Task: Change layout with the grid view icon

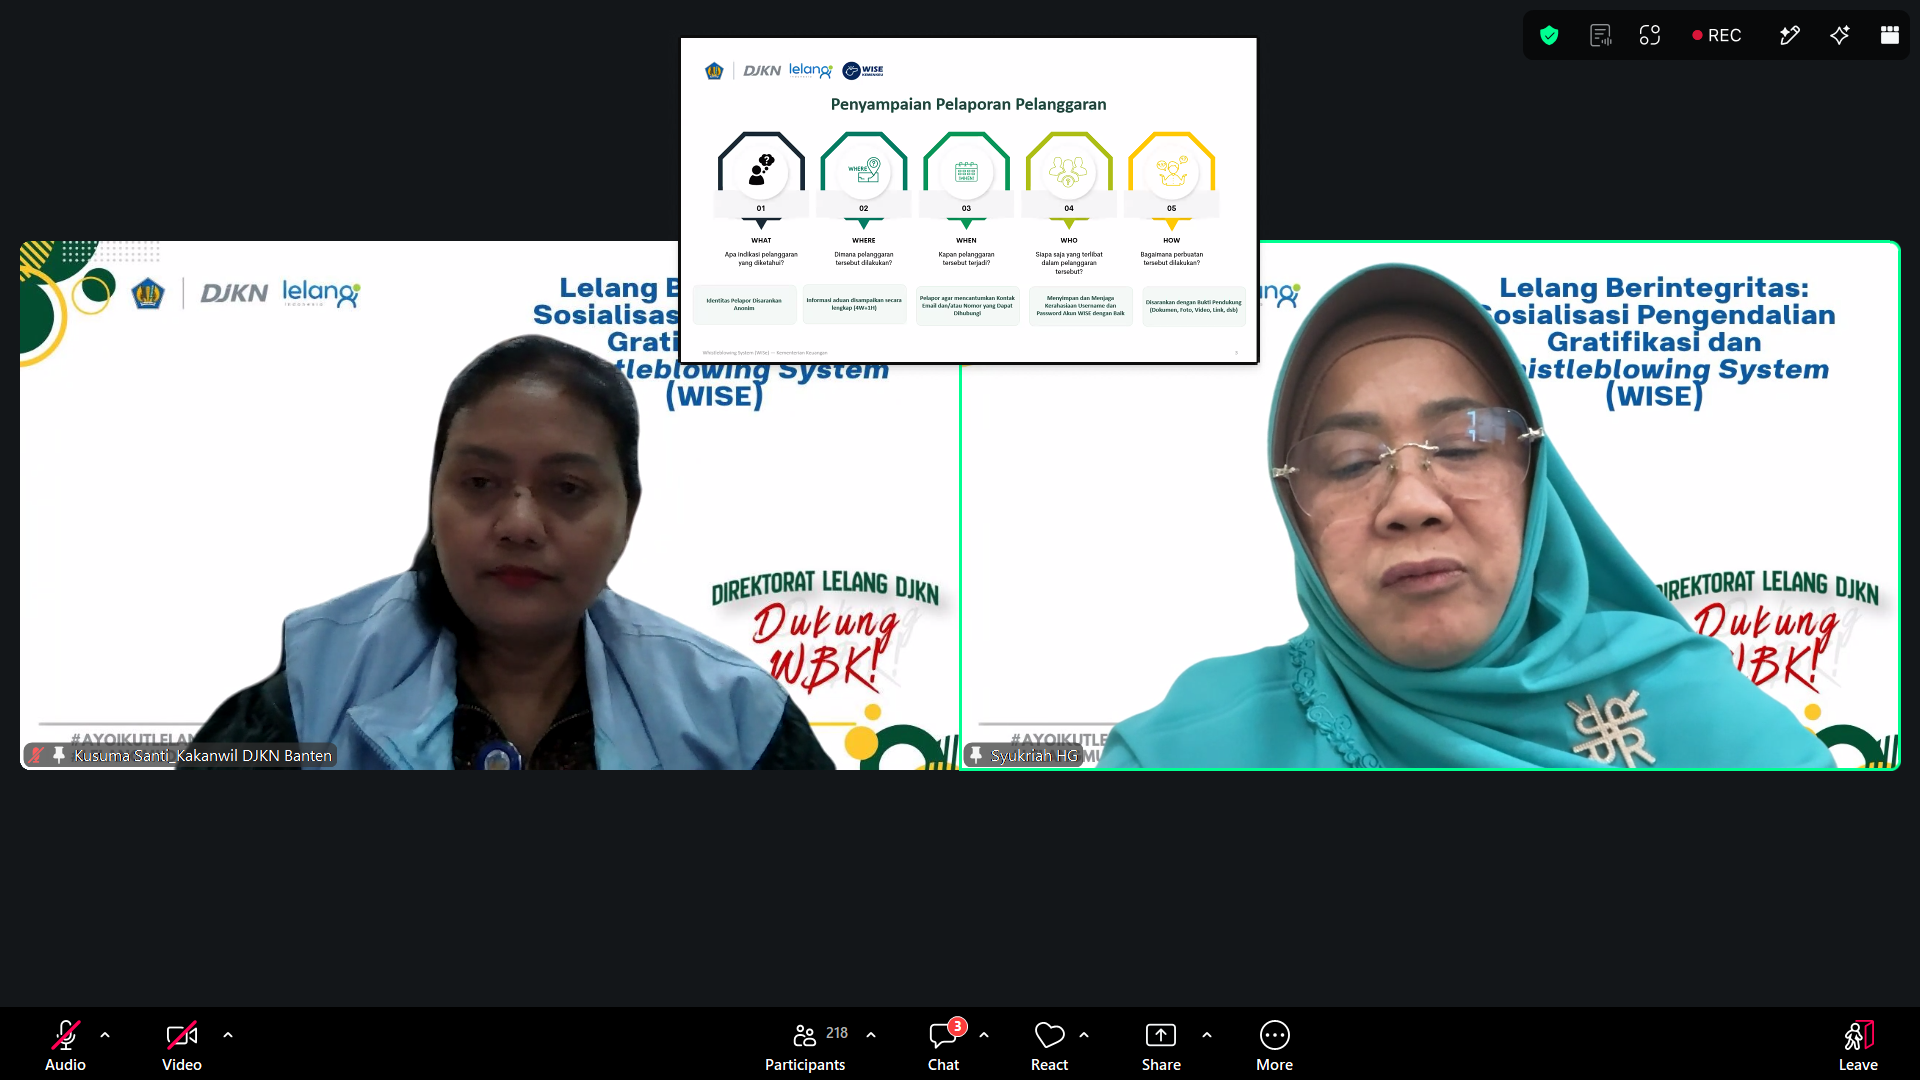Action: [1890, 36]
